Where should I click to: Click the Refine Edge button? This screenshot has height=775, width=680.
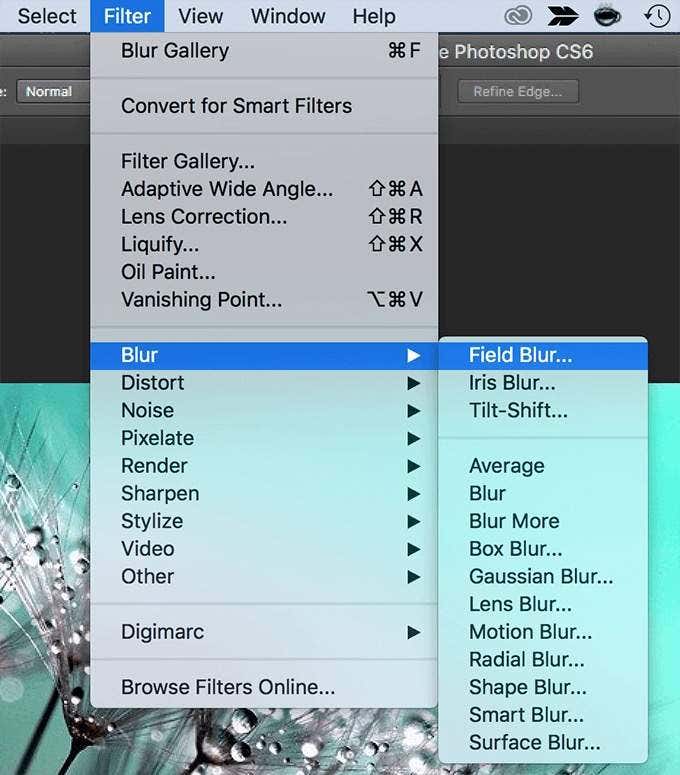[x=518, y=91]
